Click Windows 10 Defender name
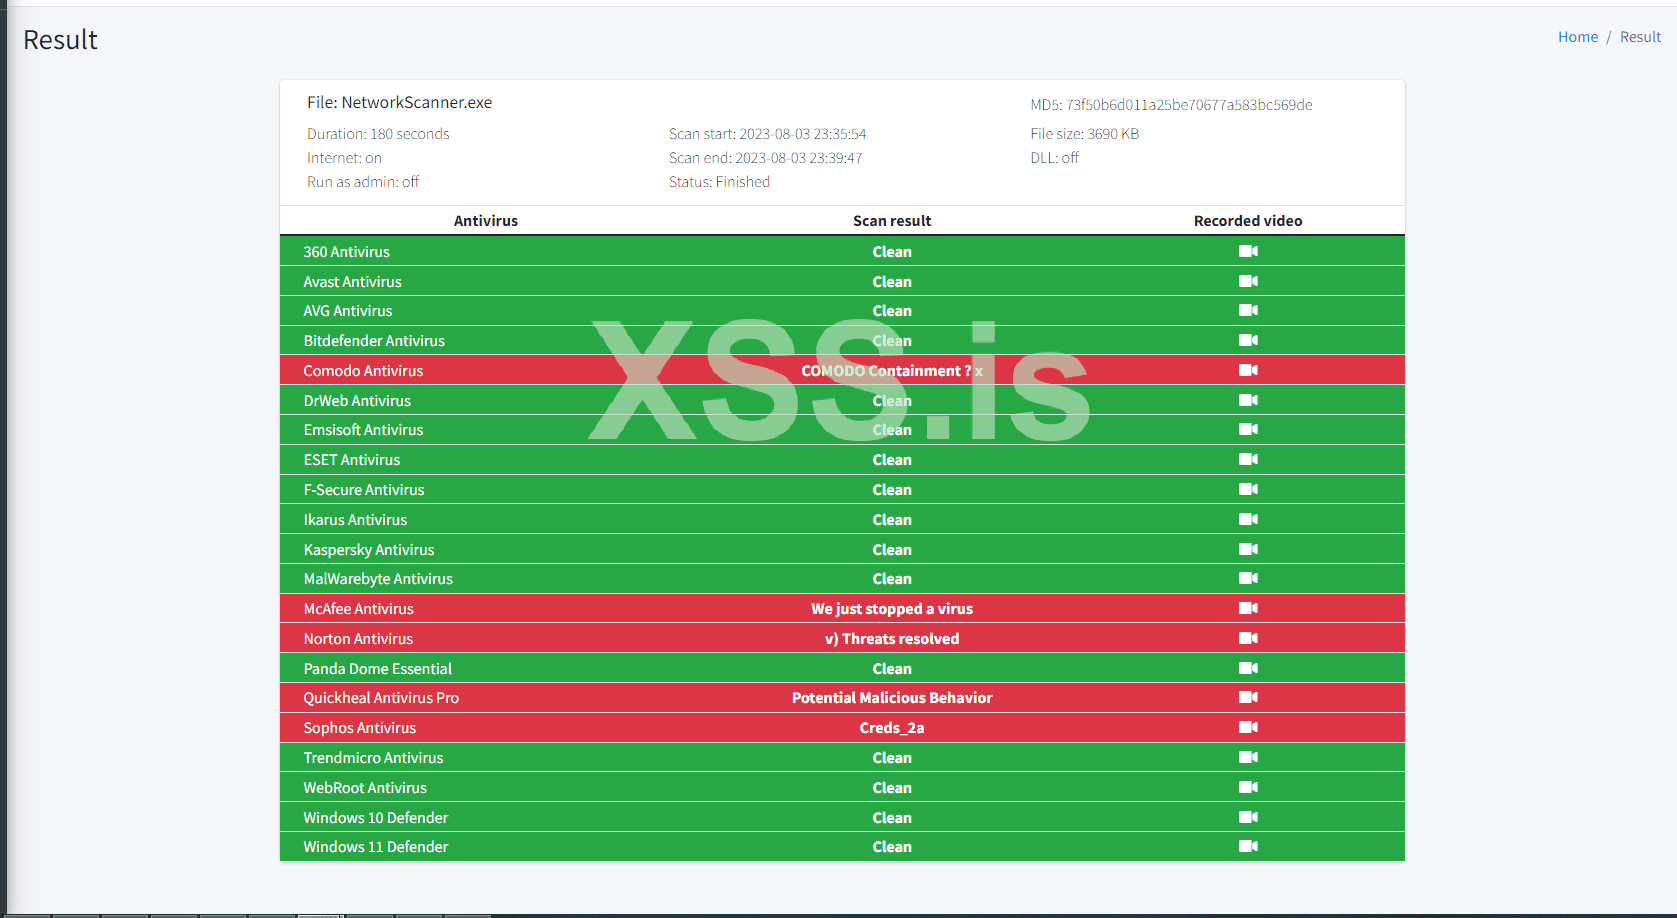Screen dimensions: 1677x918 pyautogui.click(x=376, y=818)
